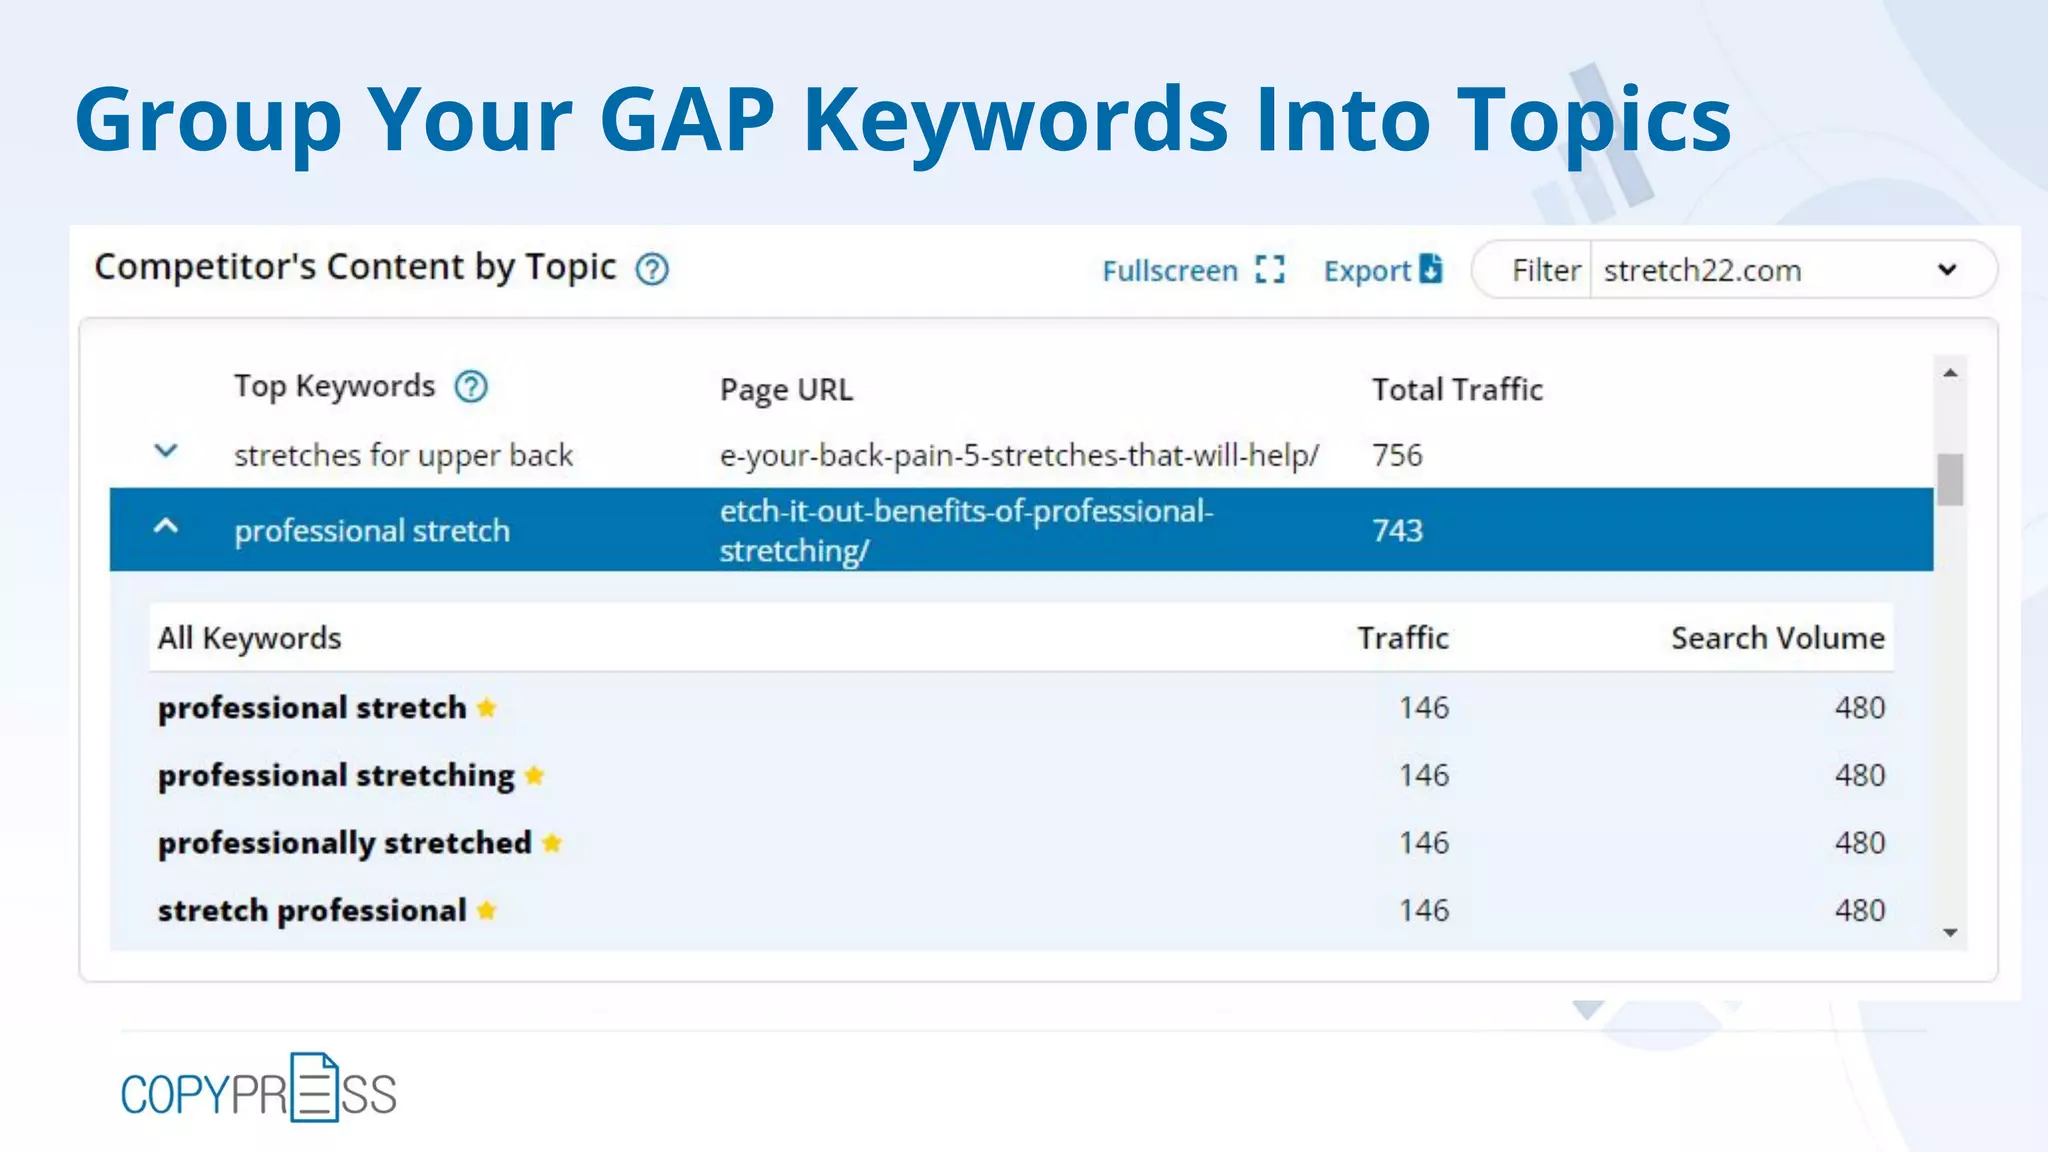Collapse the 'professional stretch' topic row
Image resolution: width=2048 pixels, height=1152 pixels.
coord(166,526)
